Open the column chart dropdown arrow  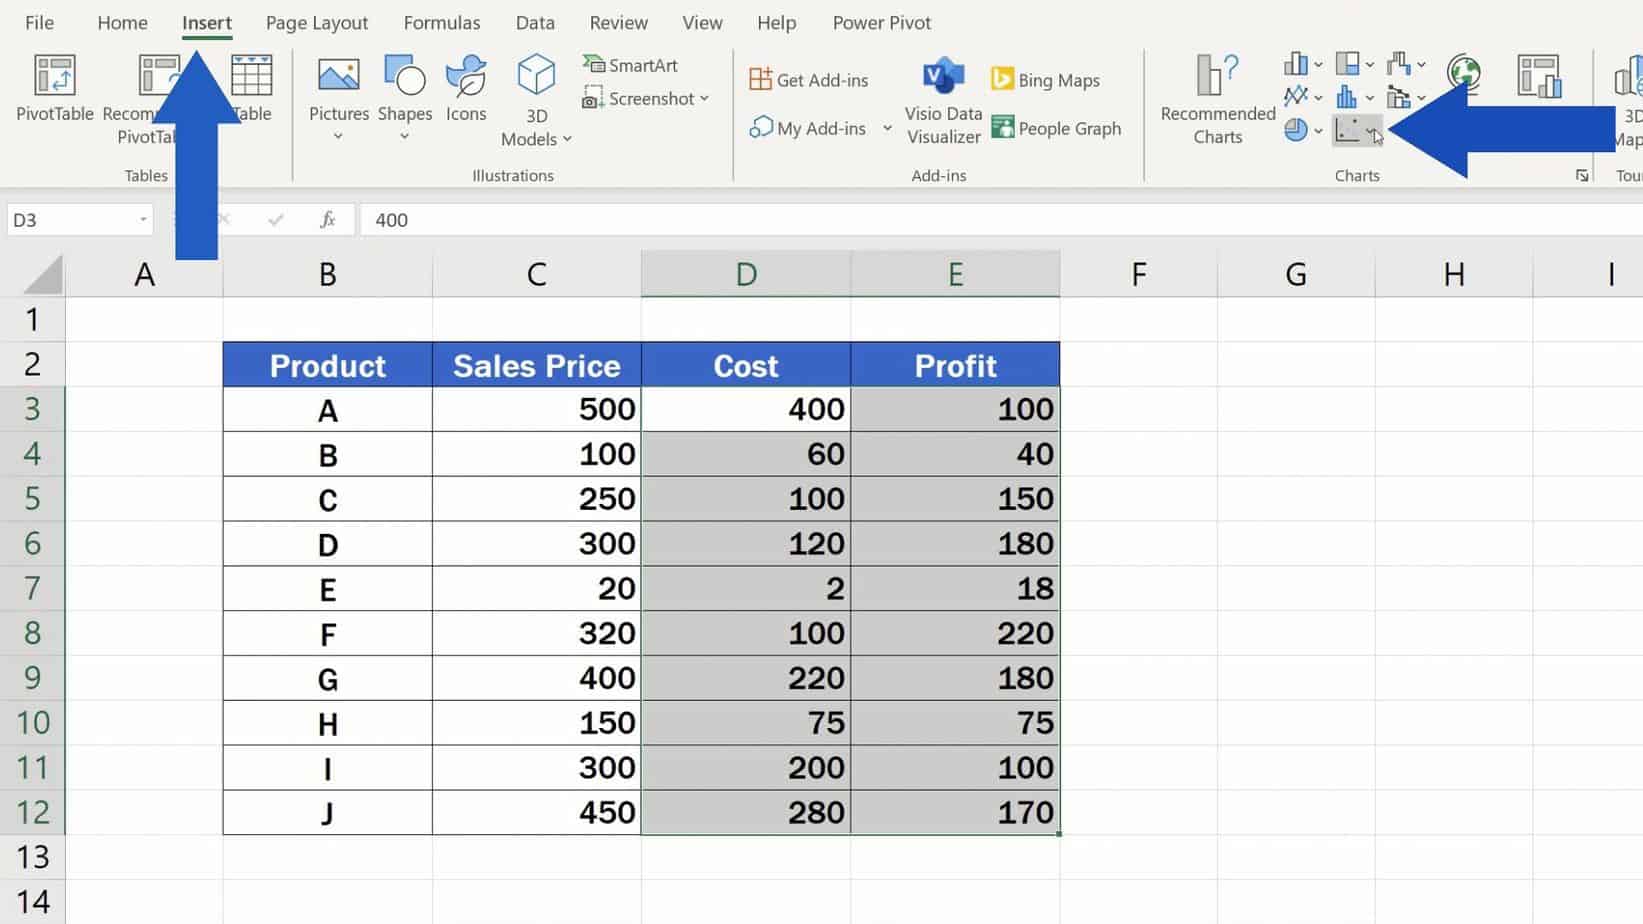pos(1316,63)
